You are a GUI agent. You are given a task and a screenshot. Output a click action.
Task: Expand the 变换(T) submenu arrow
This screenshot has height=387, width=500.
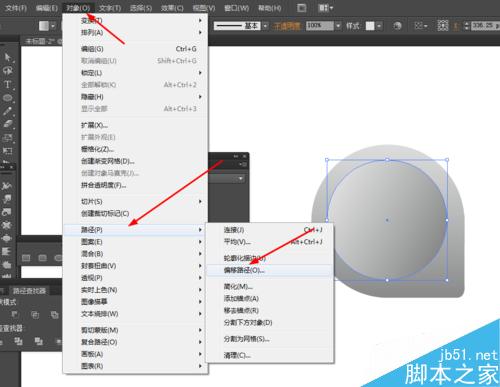(x=200, y=20)
